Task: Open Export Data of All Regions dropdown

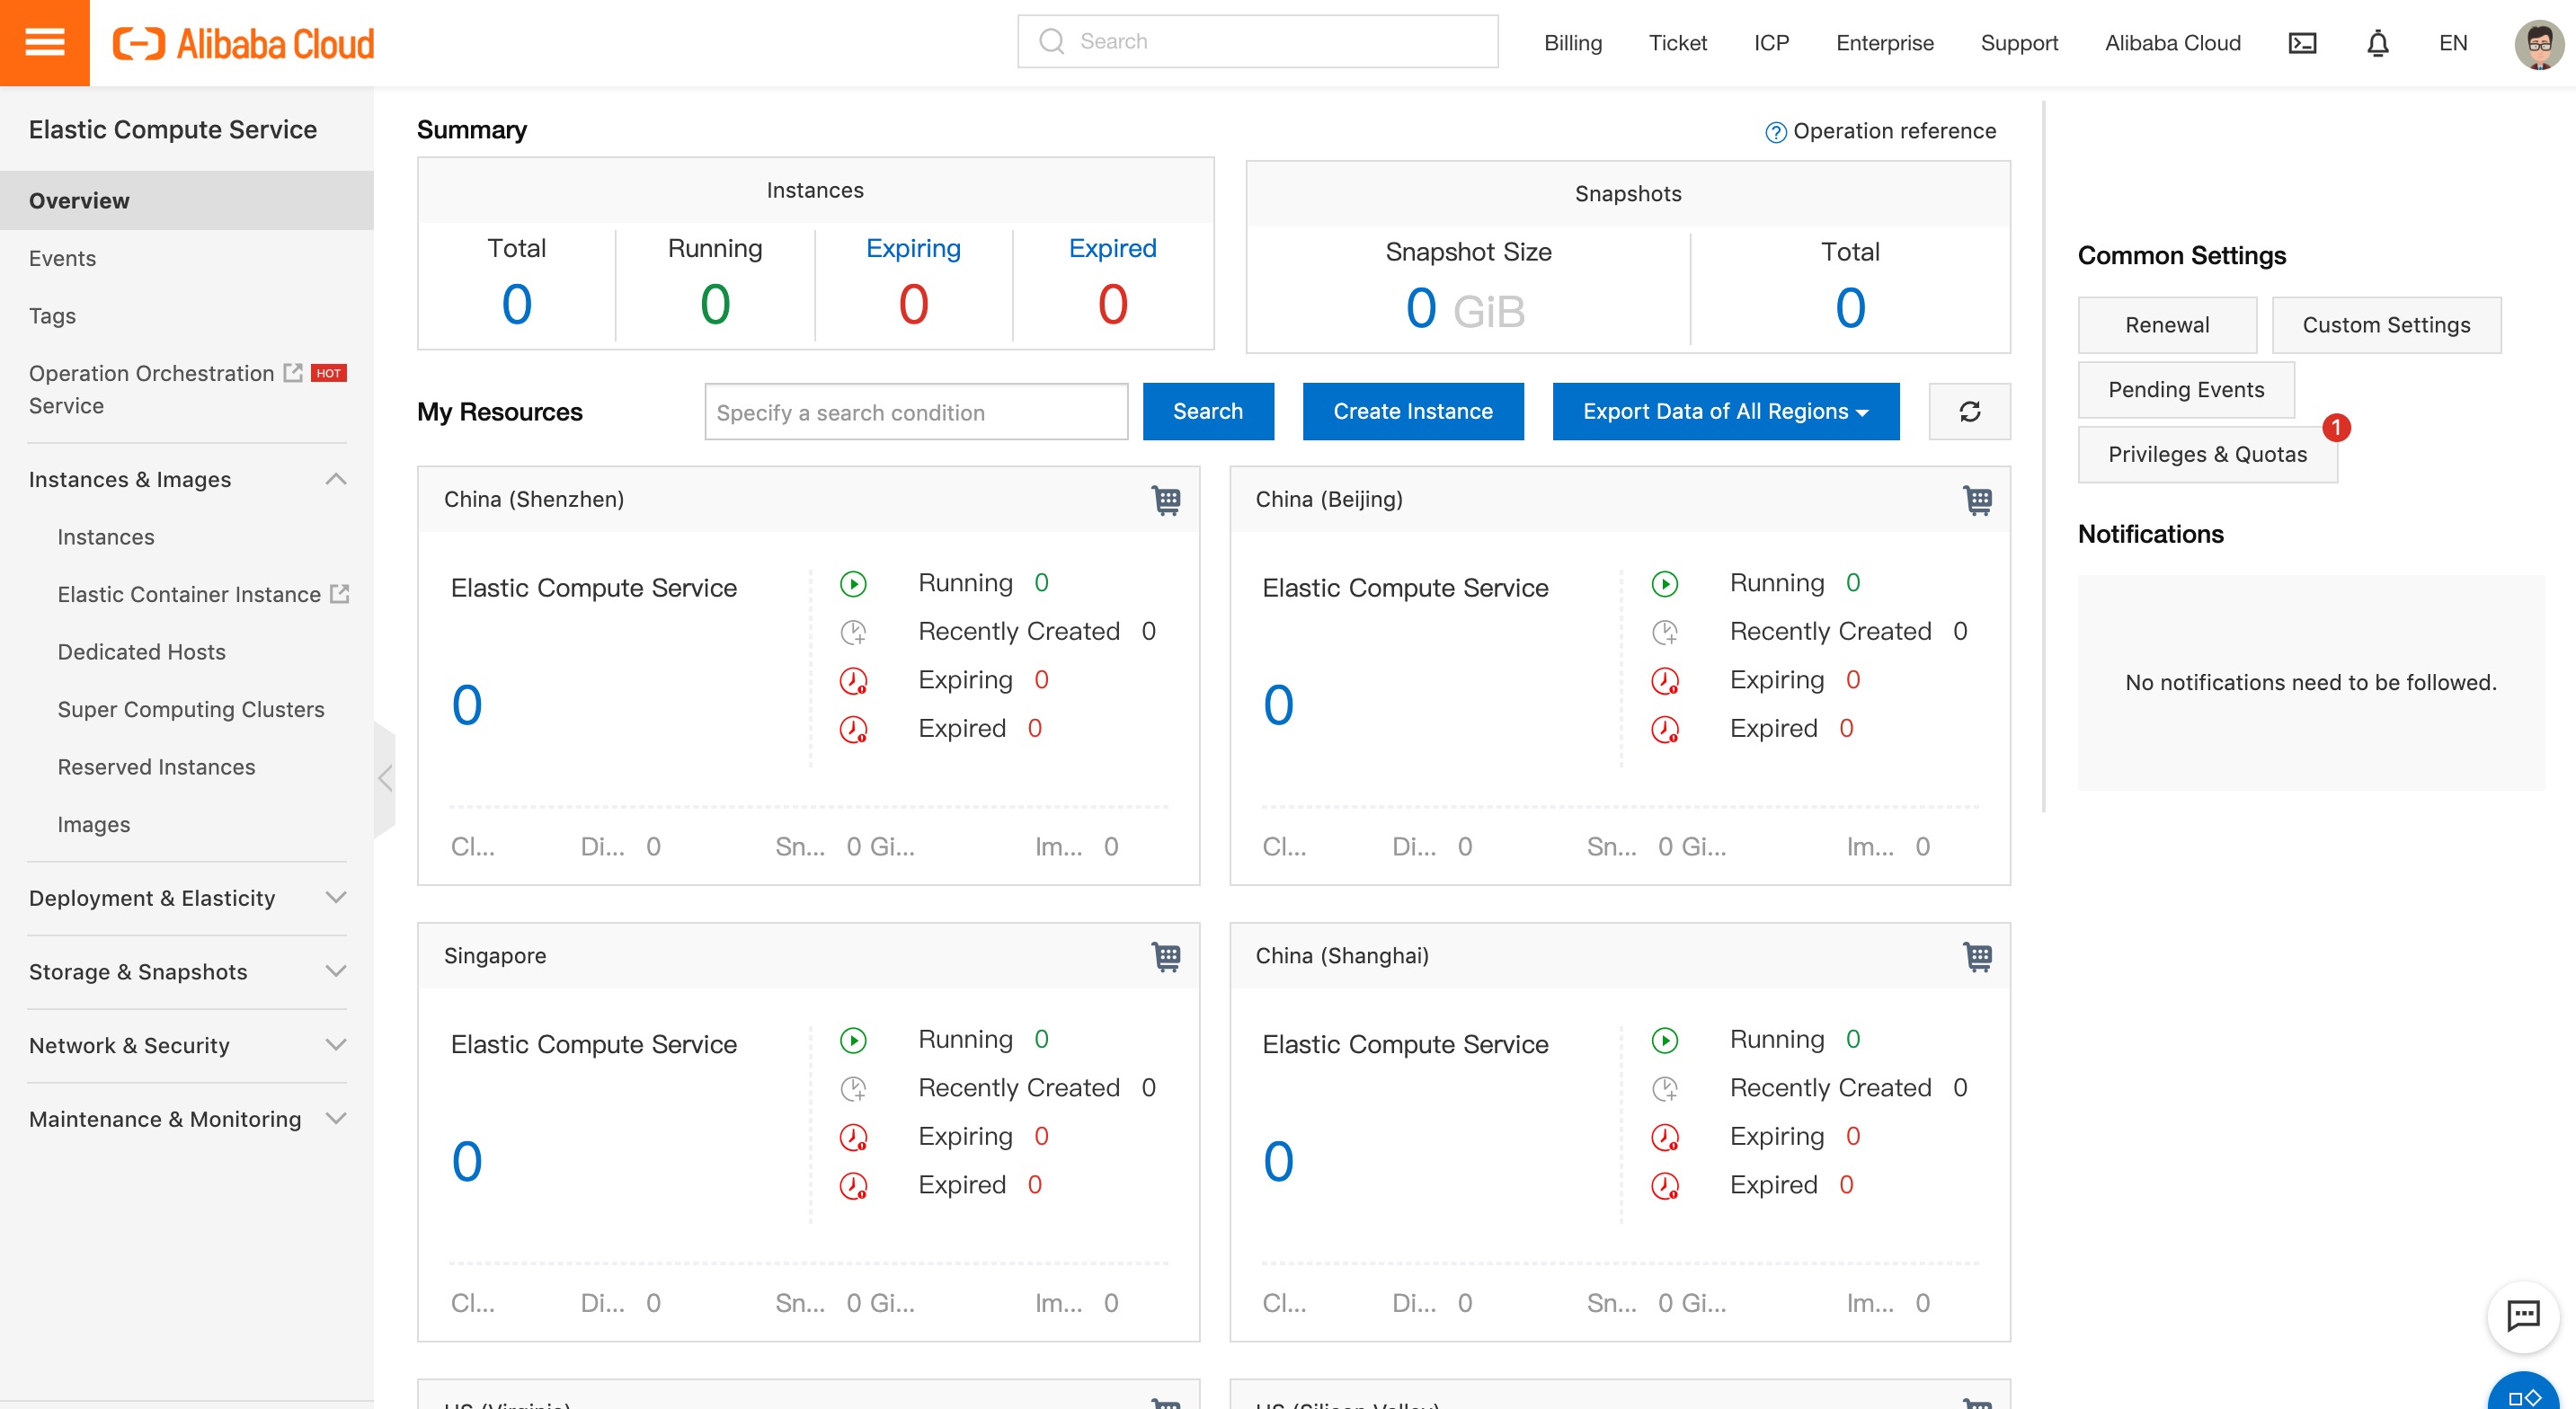Action: click(x=1725, y=412)
